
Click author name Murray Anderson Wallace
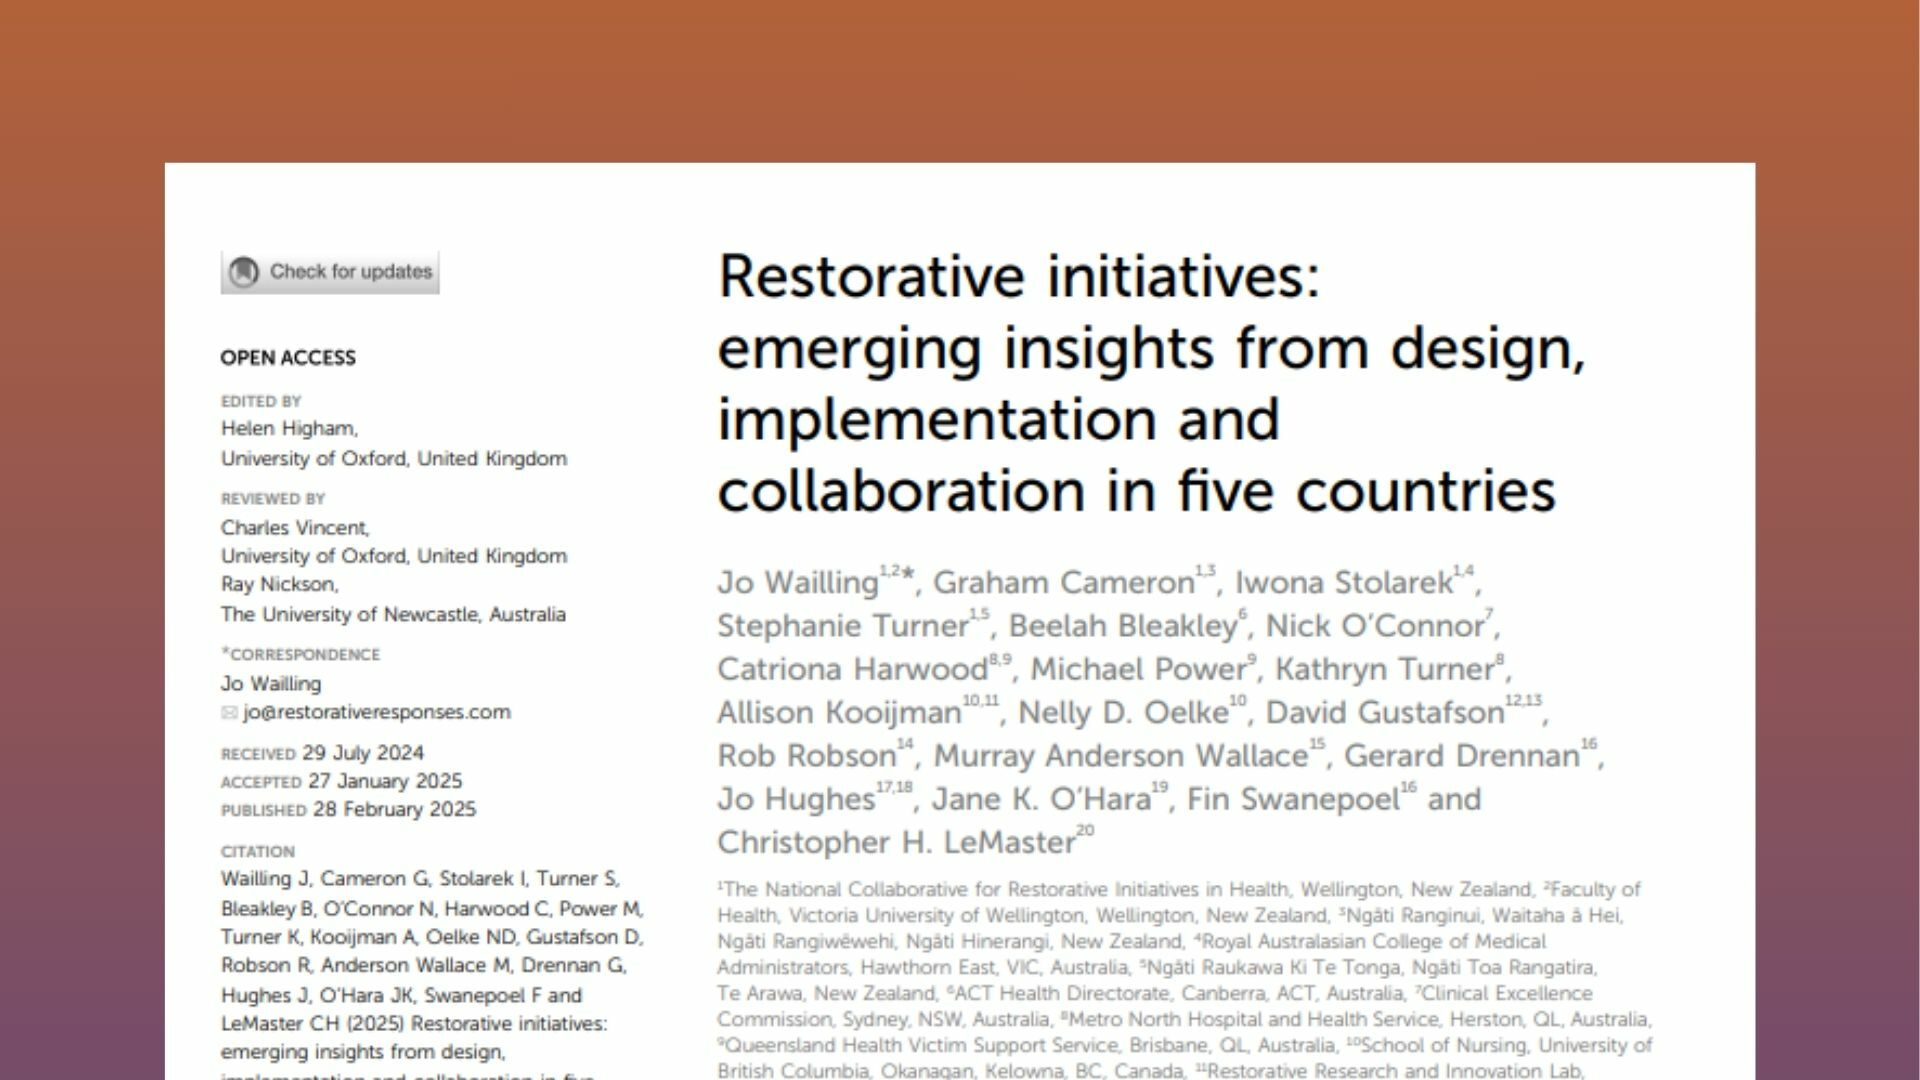(x=1121, y=756)
